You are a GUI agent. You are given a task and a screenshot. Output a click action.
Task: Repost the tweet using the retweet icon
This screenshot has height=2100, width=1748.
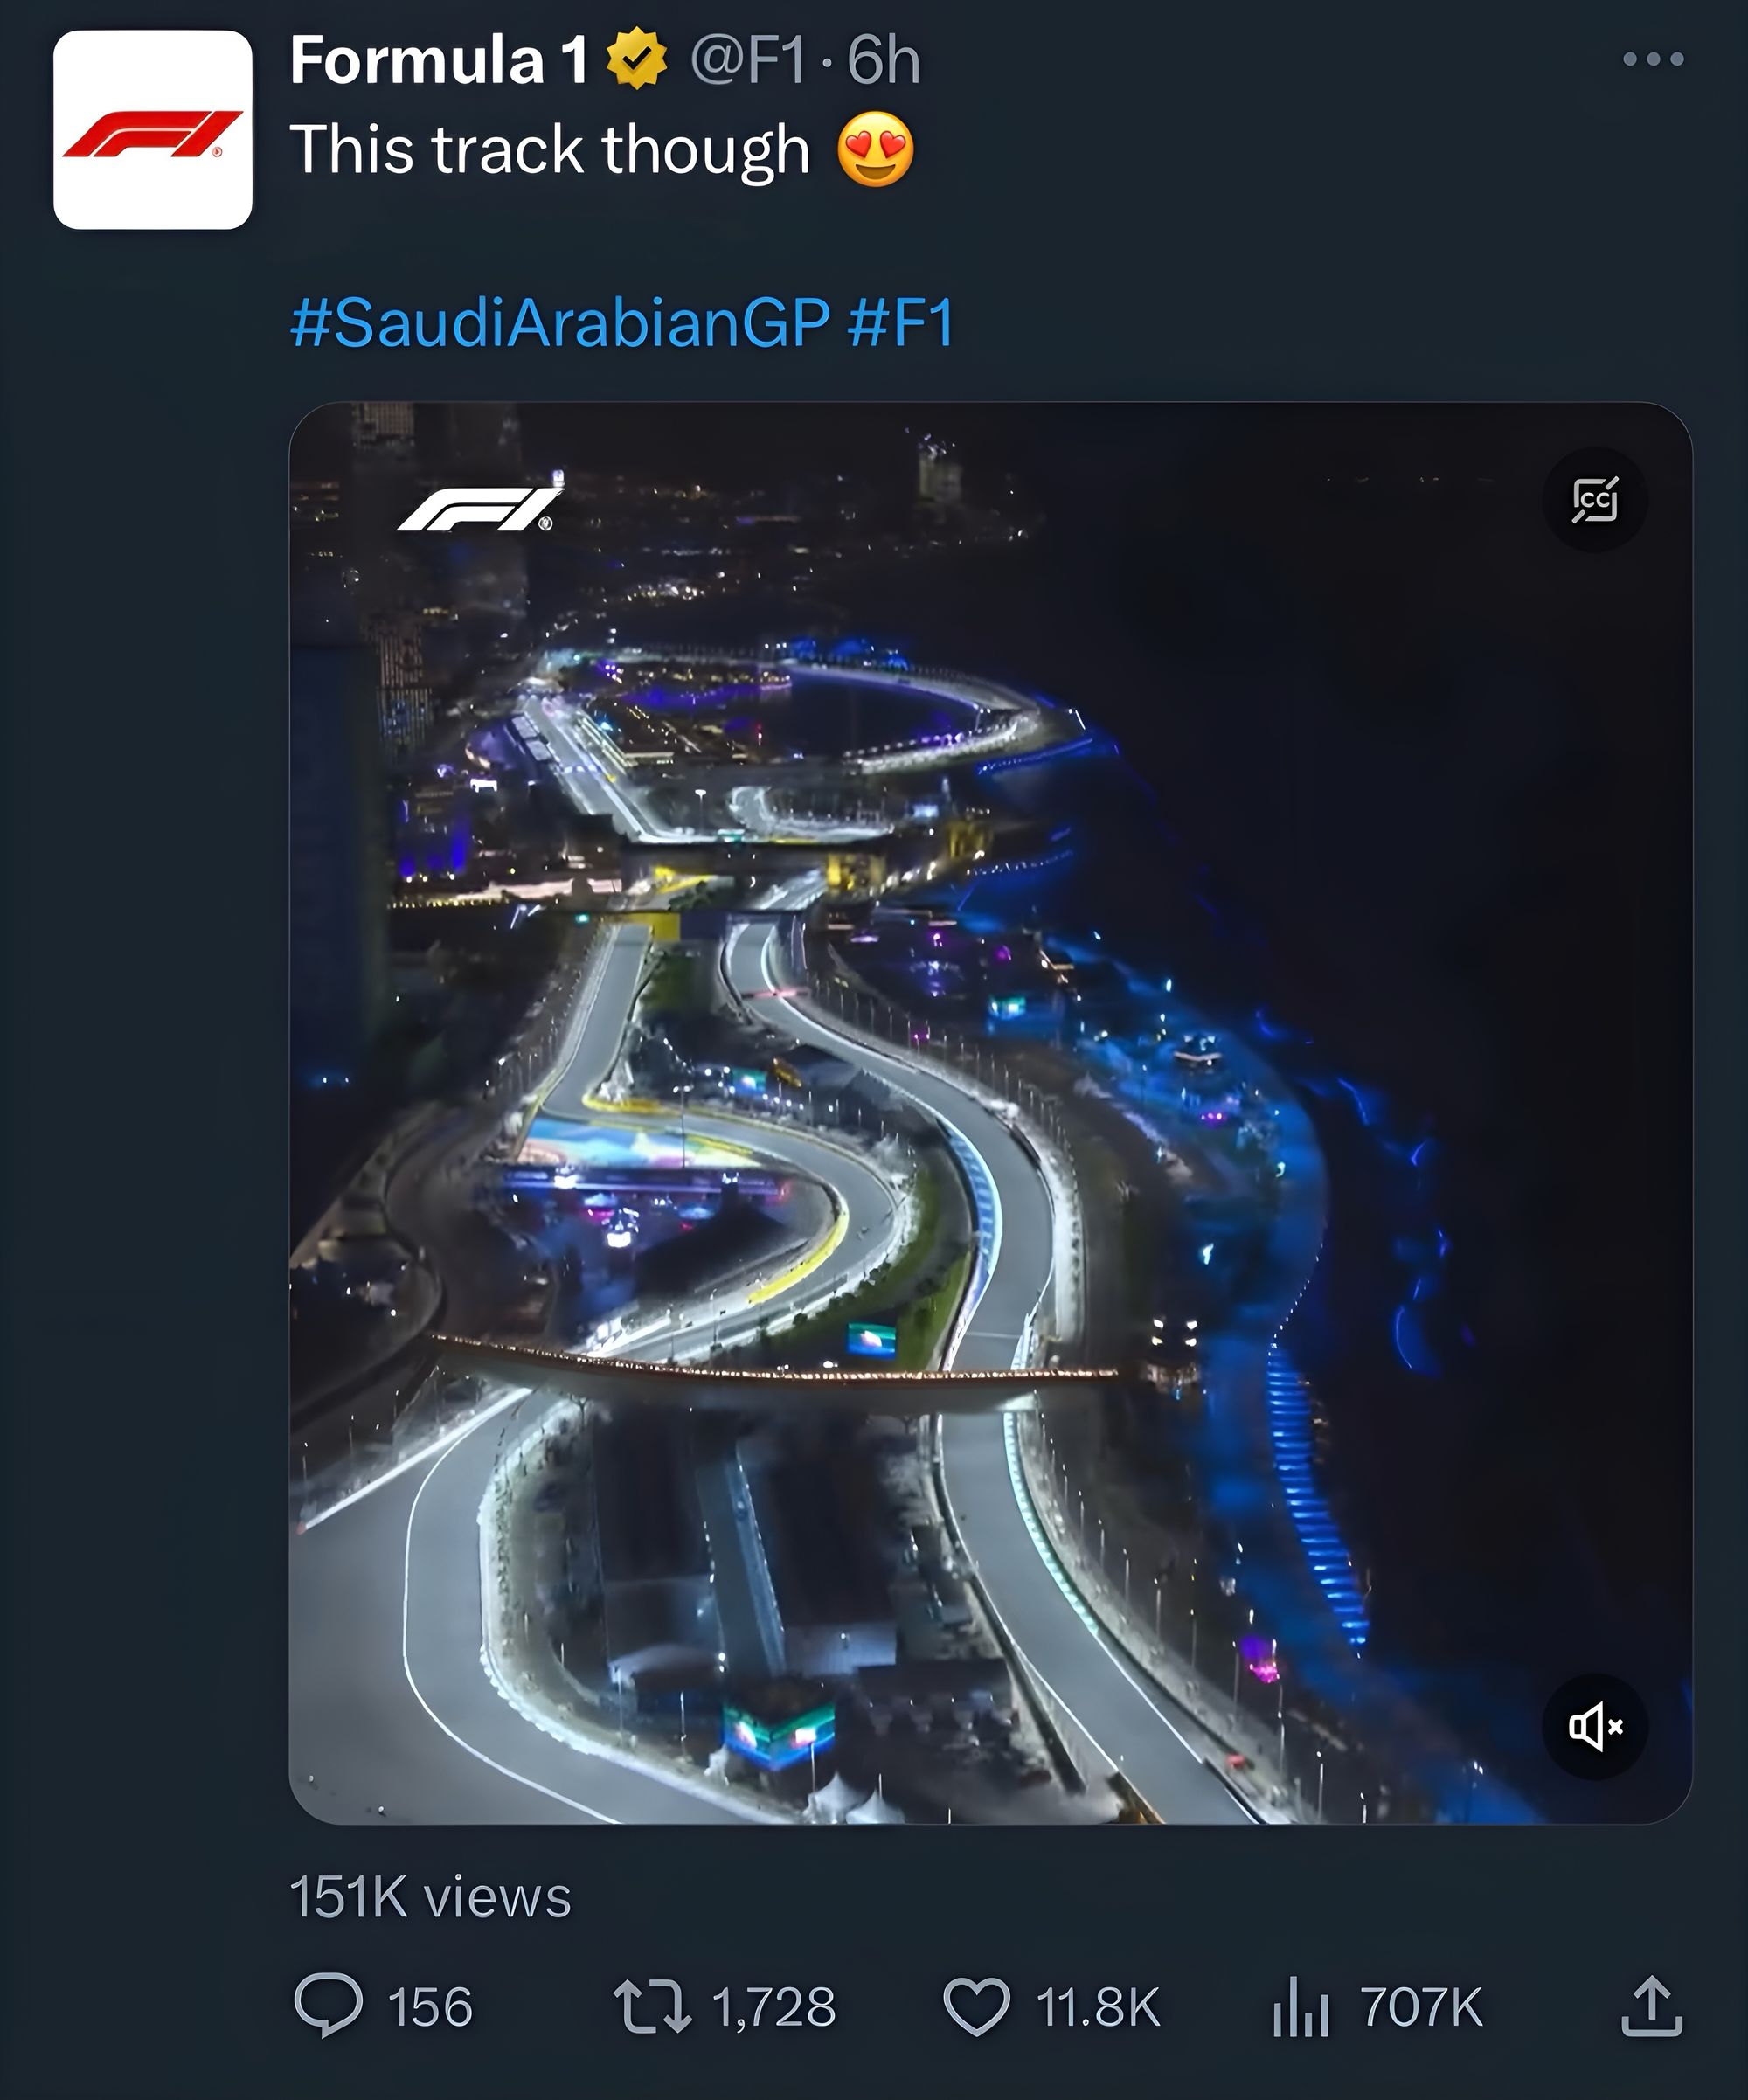click(x=652, y=2006)
